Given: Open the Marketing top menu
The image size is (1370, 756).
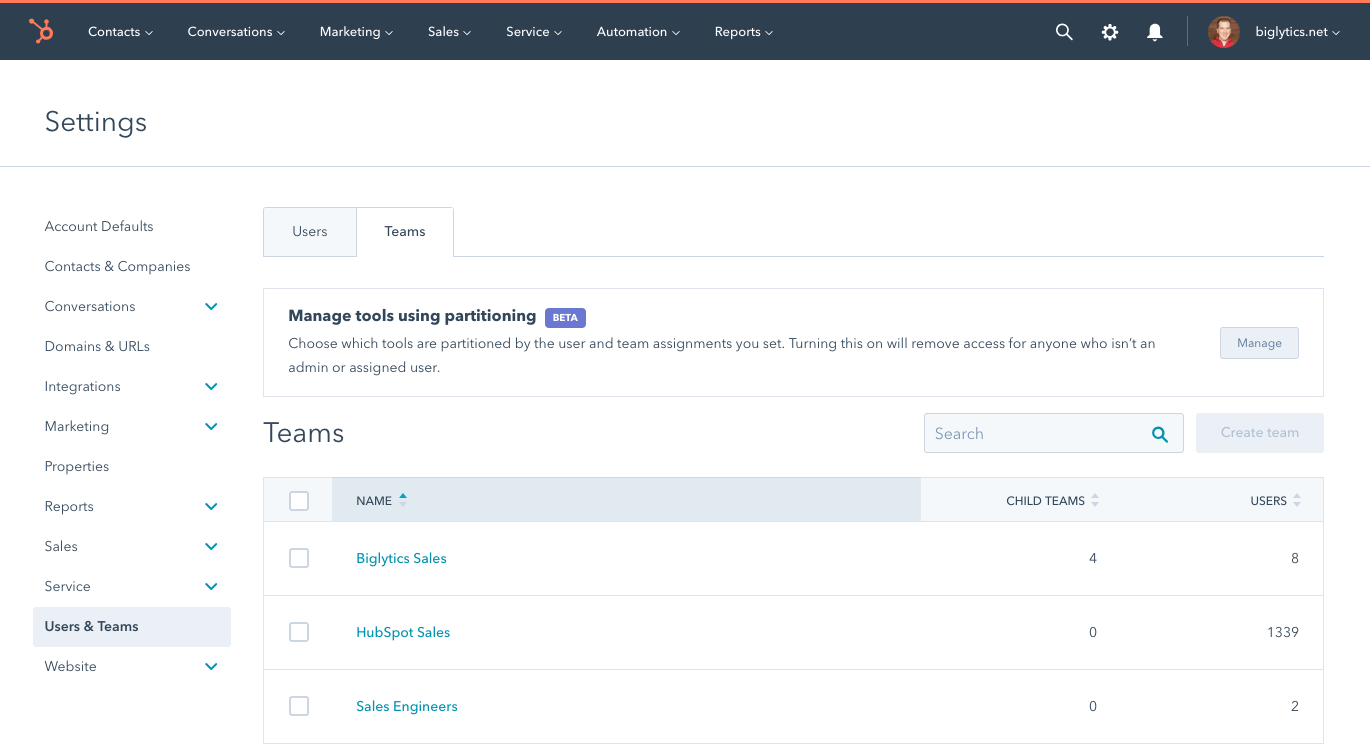Looking at the screenshot, I should coord(356,32).
